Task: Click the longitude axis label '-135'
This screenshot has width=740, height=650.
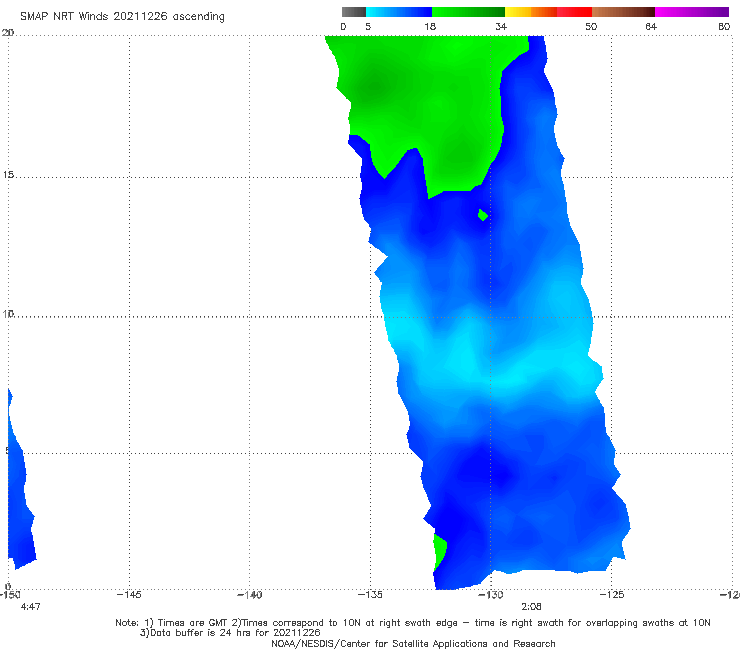Action: point(370,595)
